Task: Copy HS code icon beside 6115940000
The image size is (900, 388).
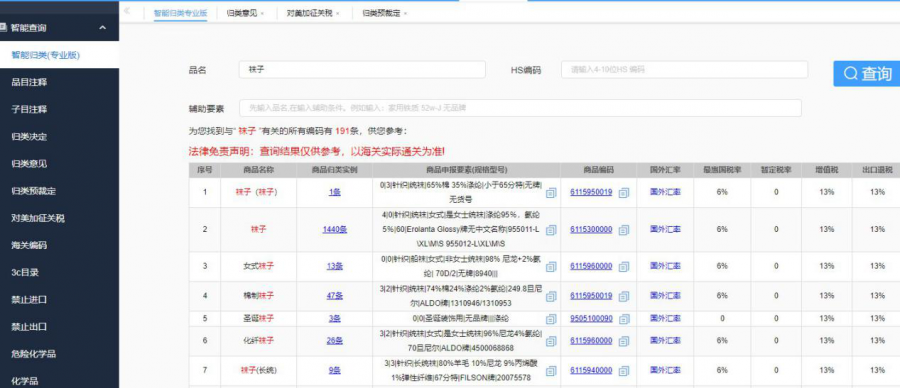Action: pyautogui.click(x=624, y=371)
